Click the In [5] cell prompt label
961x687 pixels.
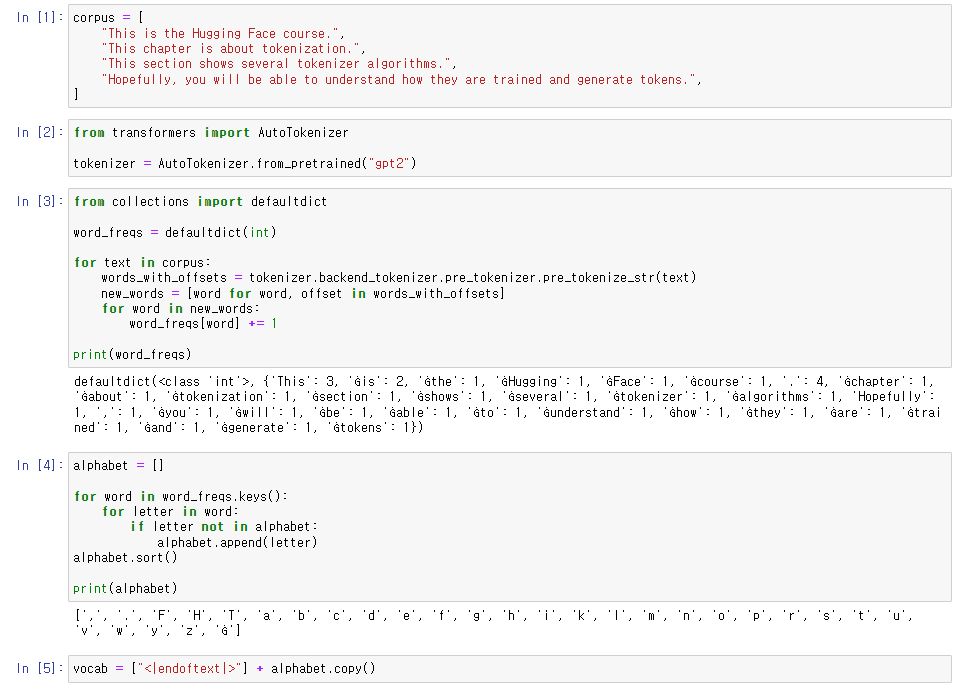(x=40, y=668)
